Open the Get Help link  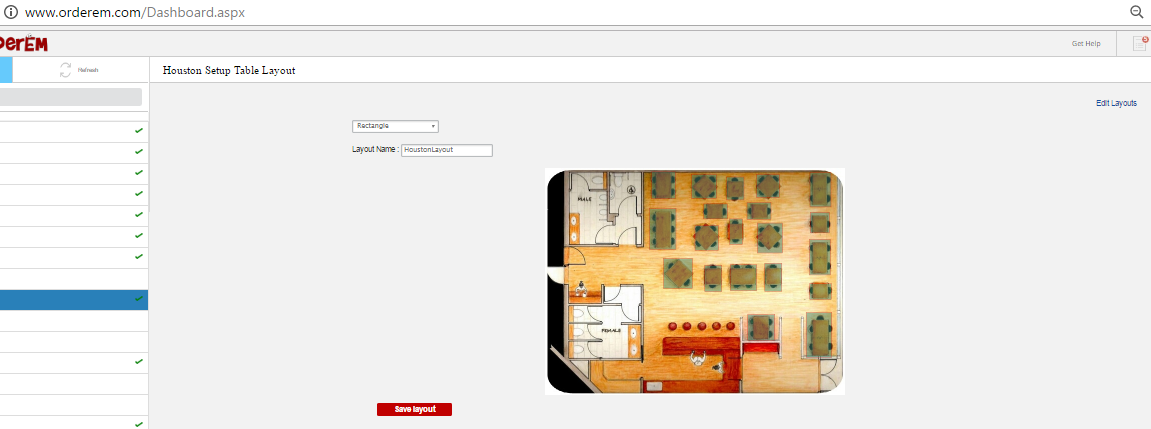1085,43
